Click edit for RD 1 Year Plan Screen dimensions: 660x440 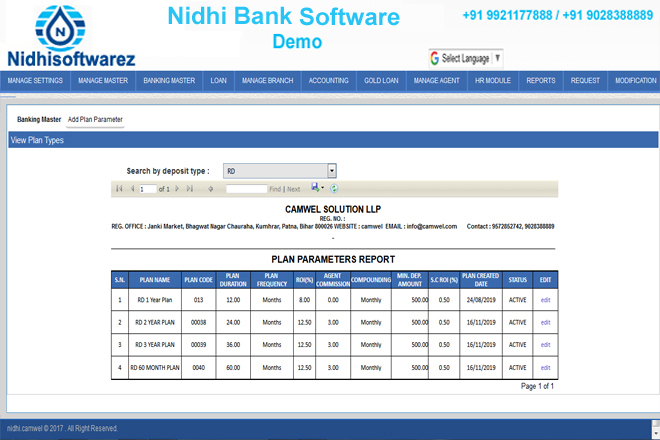point(546,300)
